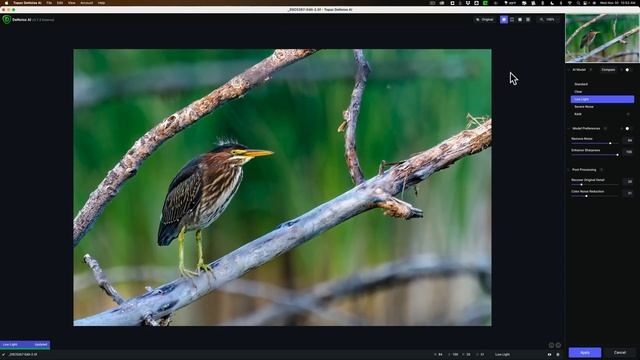Collapse the Model Preferences section
This screenshot has width=640, height=360.
tap(569, 129)
